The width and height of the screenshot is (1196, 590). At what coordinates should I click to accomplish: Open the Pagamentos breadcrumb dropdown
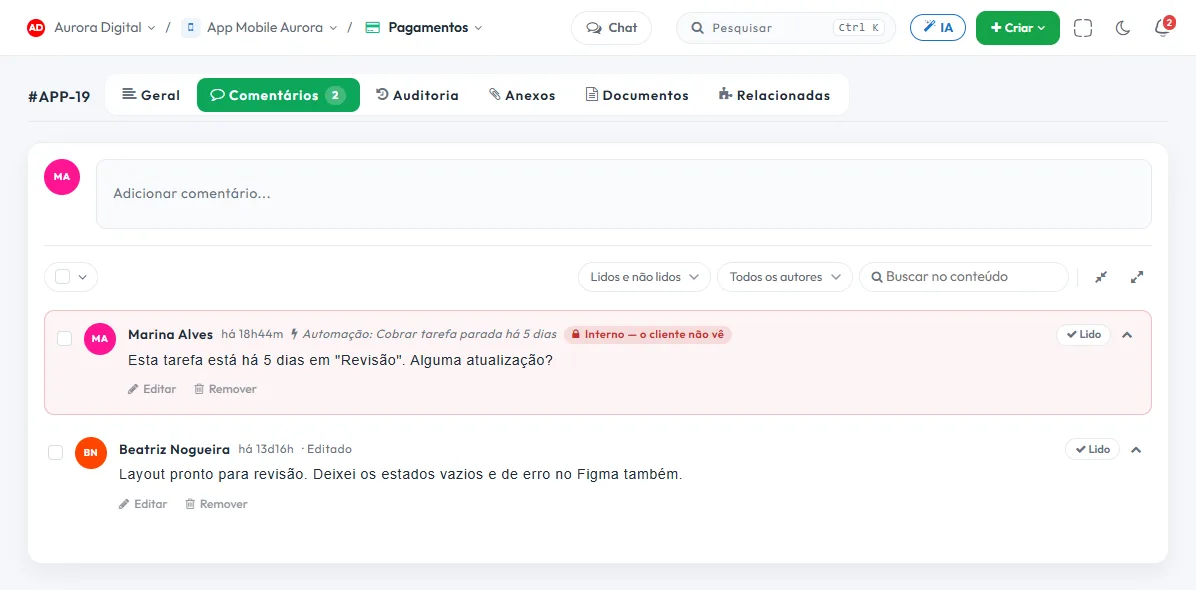pyautogui.click(x=435, y=27)
